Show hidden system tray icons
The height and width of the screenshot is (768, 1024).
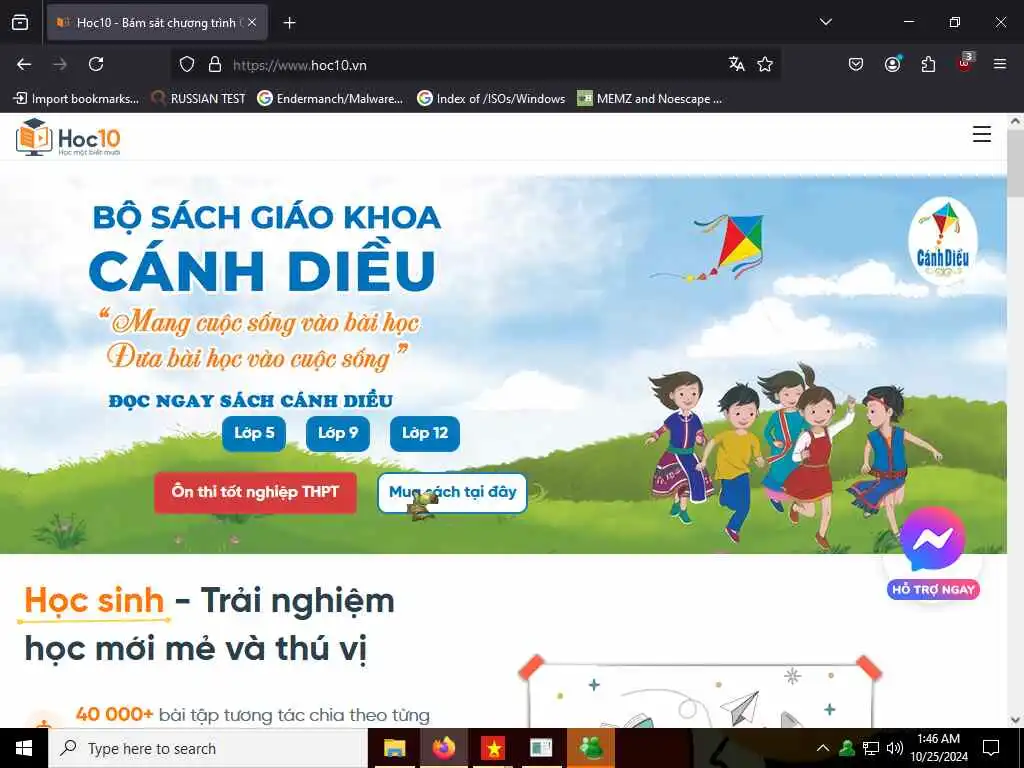823,748
